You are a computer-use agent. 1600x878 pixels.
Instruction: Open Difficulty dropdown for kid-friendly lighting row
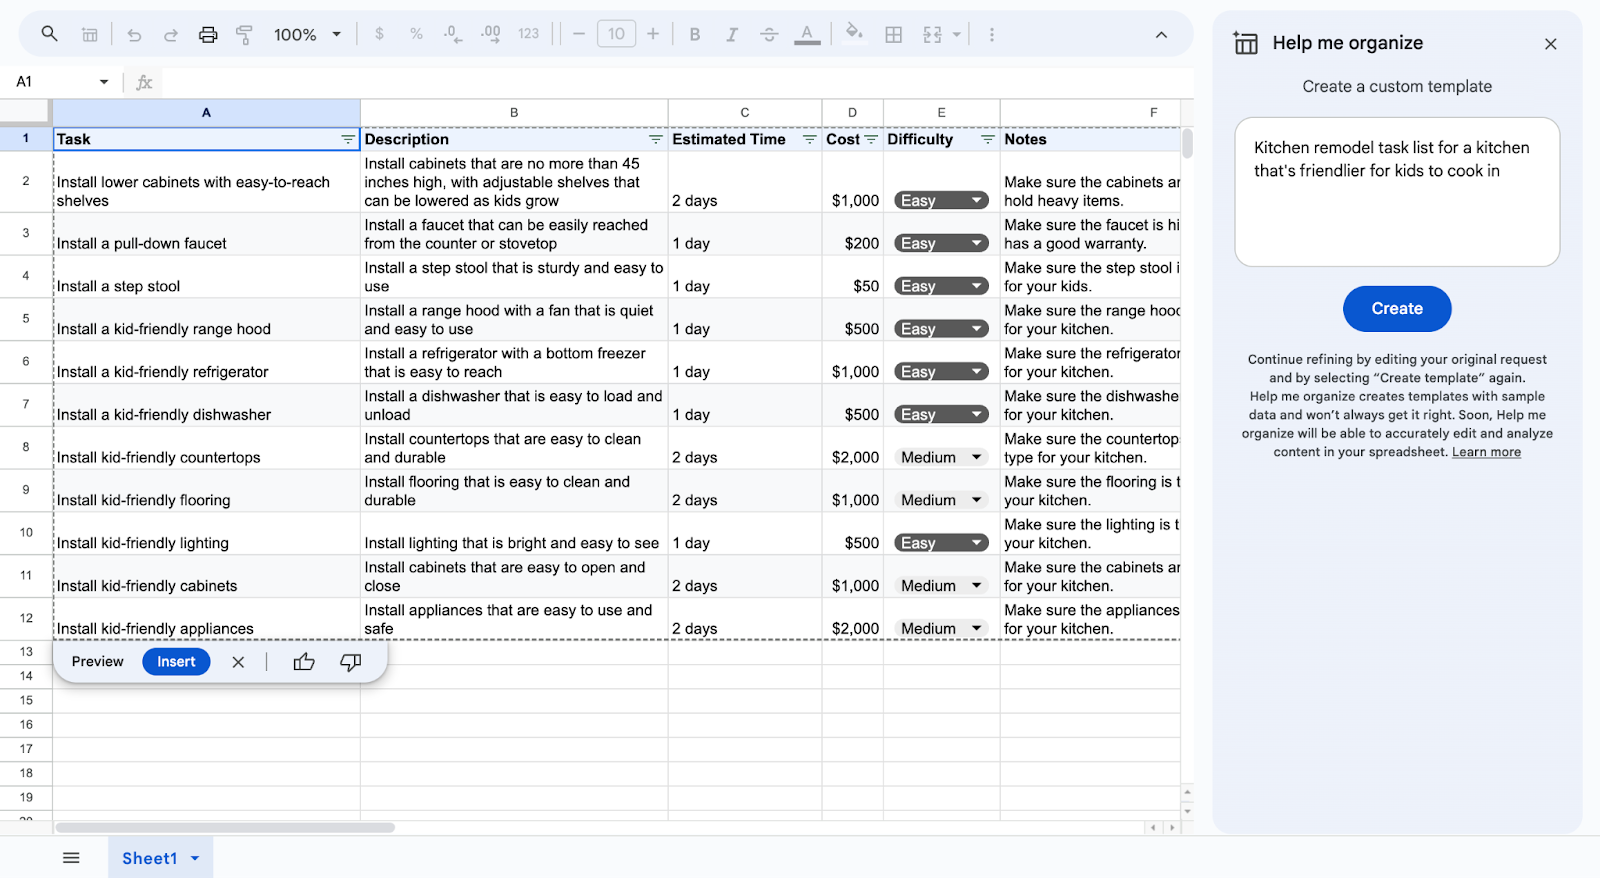tap(941, 543)
